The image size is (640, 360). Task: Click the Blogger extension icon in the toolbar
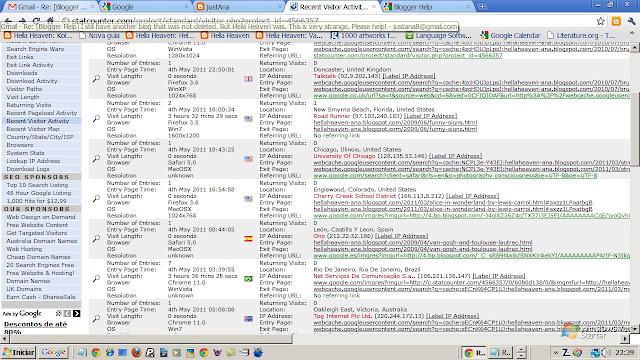point(616,21)
